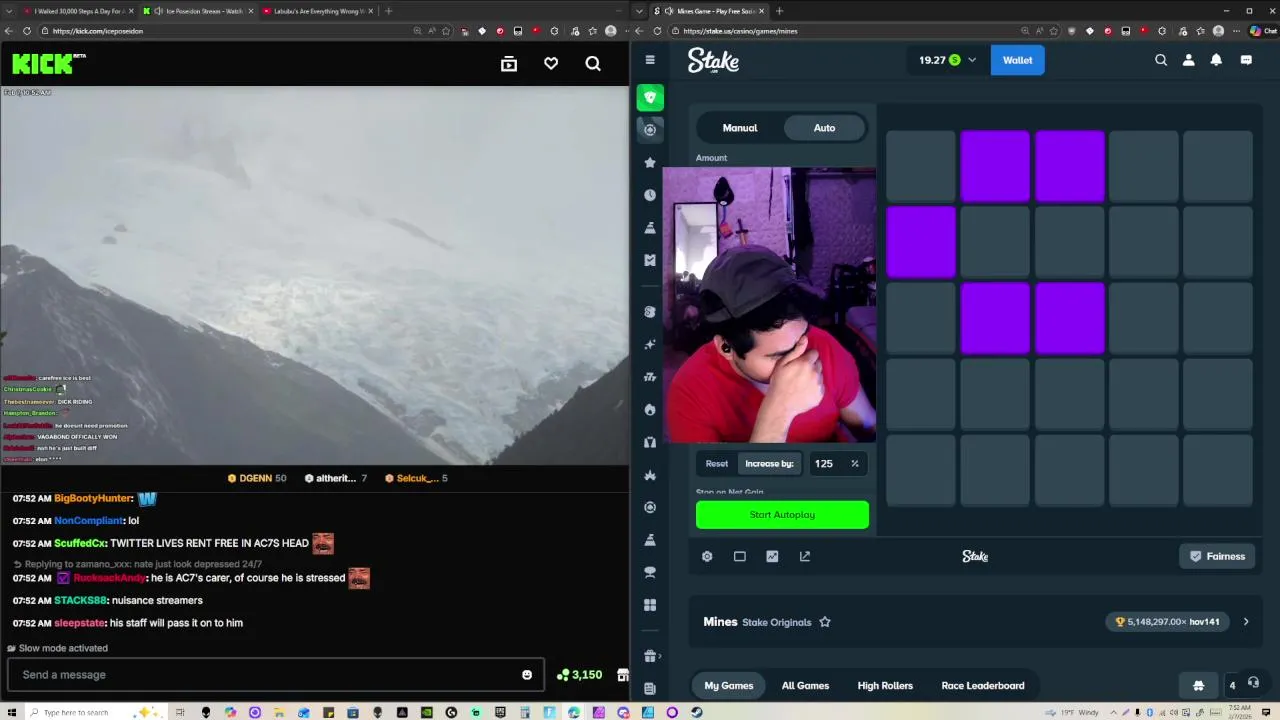Open Stake sidebar hamburger menu
The height and width of the screenshot is (720, 1280).
tap(650, 60)
